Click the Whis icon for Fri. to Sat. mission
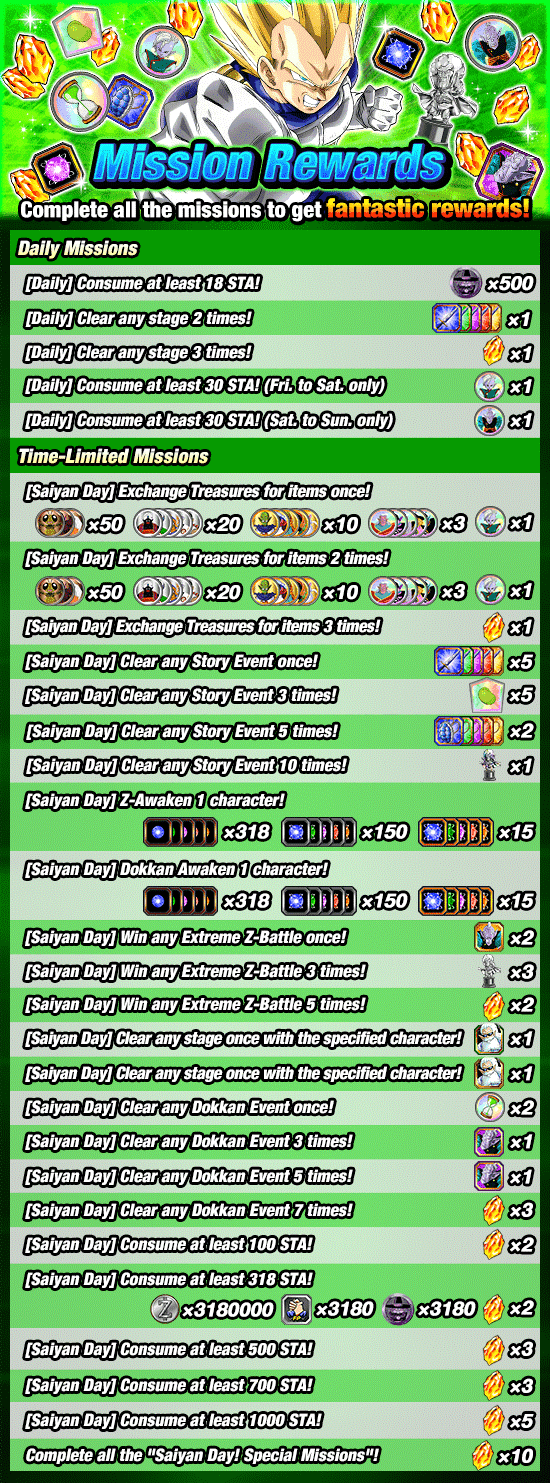The height and width of the screenshot is (1483, 550). (x=488, y=386)
